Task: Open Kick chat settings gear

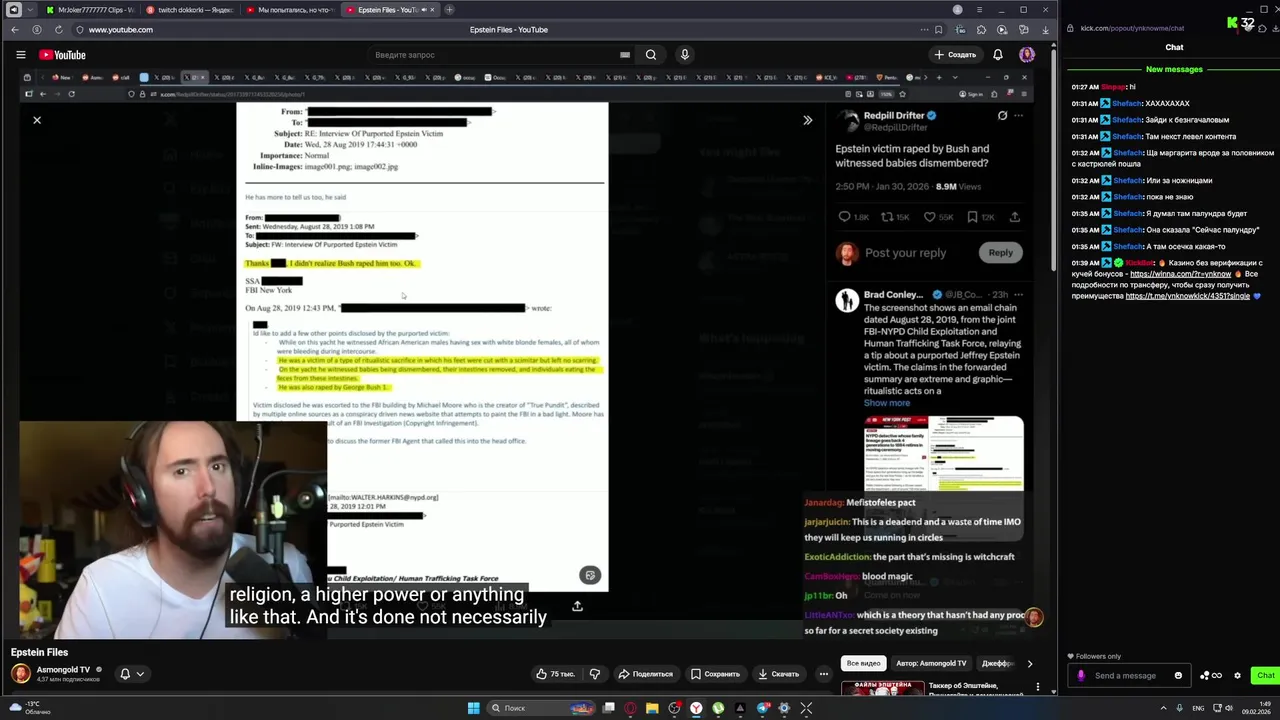Action: (1237, 675)
